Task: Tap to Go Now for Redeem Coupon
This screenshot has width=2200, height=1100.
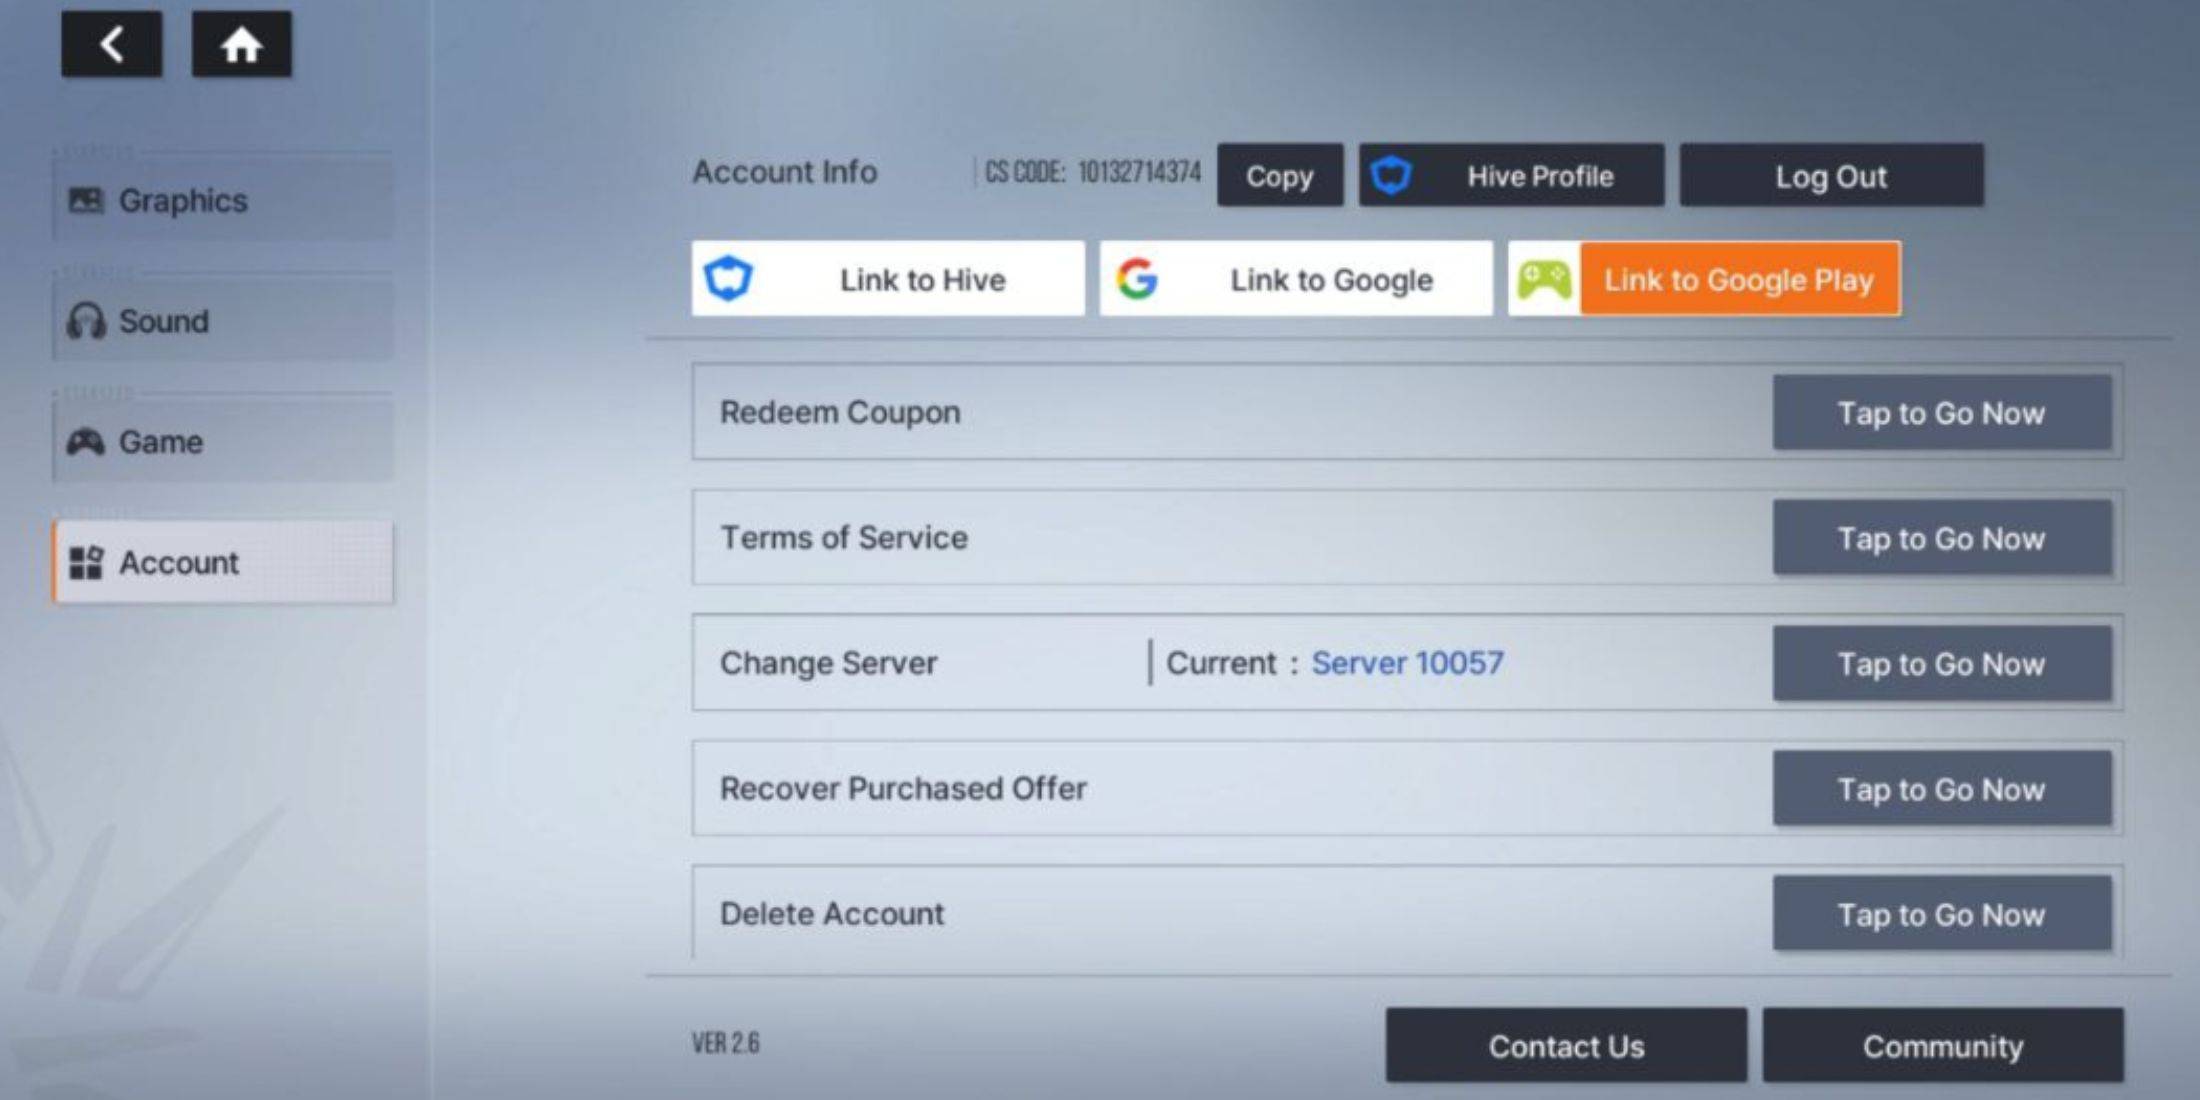Action: [1941, 412]
